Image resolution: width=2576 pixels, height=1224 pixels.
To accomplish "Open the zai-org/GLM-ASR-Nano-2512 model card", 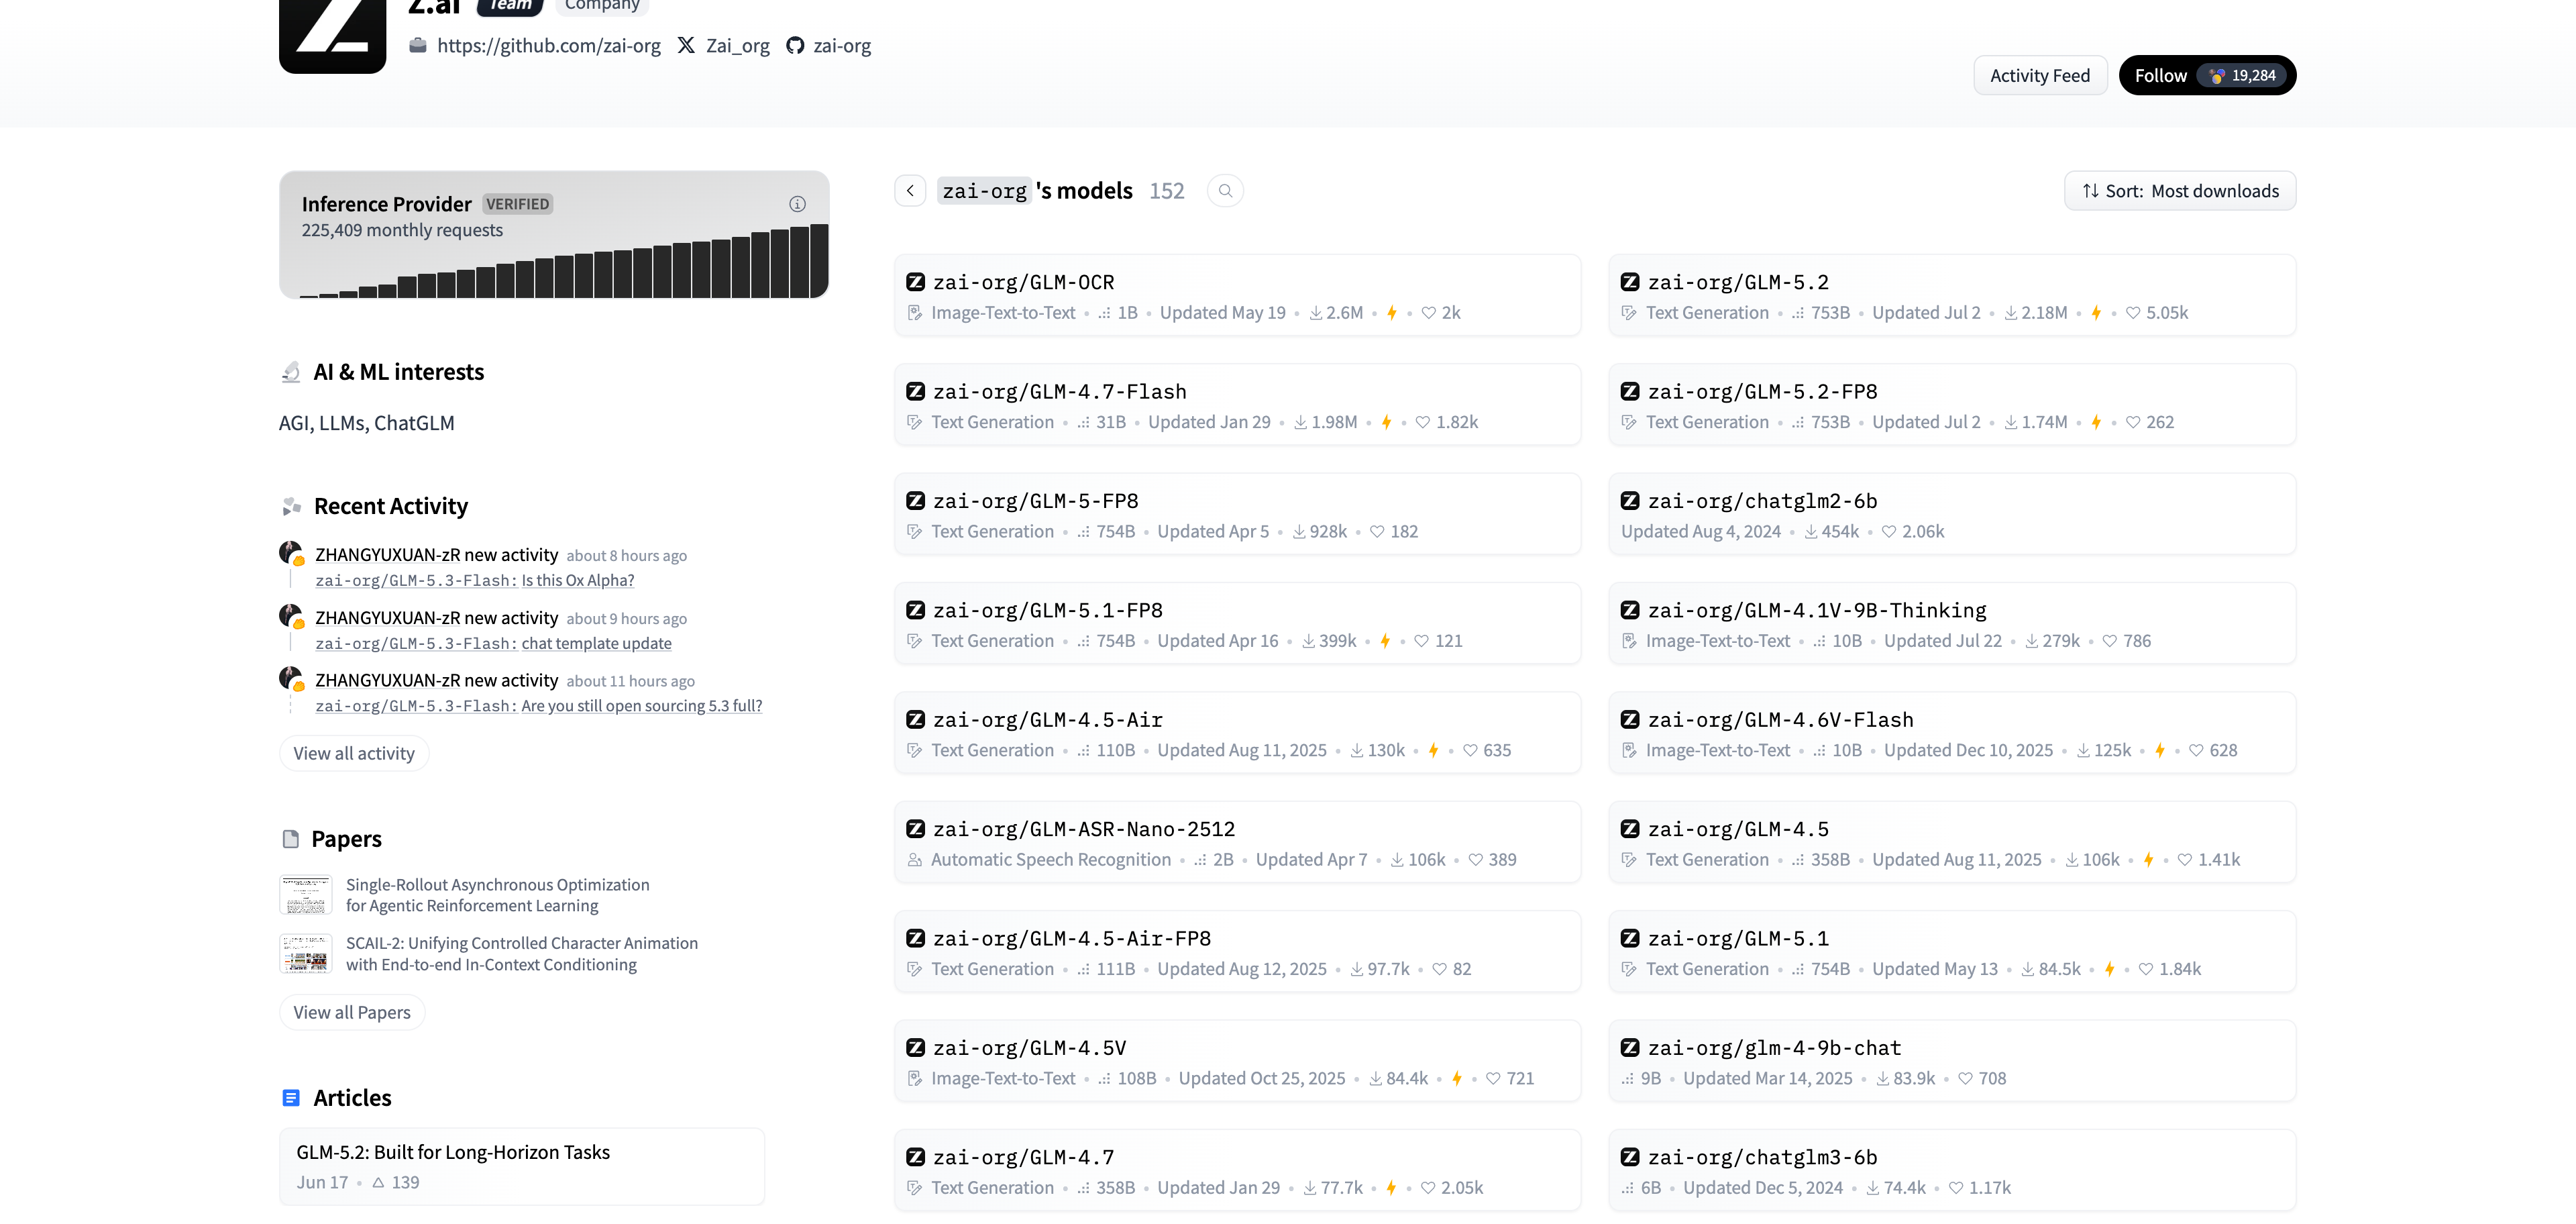I will point(1237,842).
